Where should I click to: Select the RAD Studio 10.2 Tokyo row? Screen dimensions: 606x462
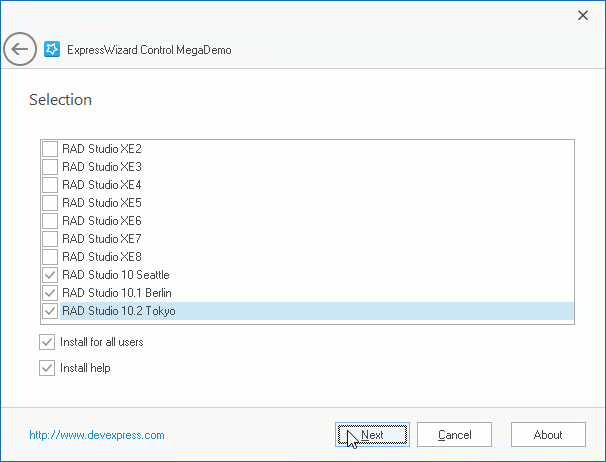click(300, 311)
